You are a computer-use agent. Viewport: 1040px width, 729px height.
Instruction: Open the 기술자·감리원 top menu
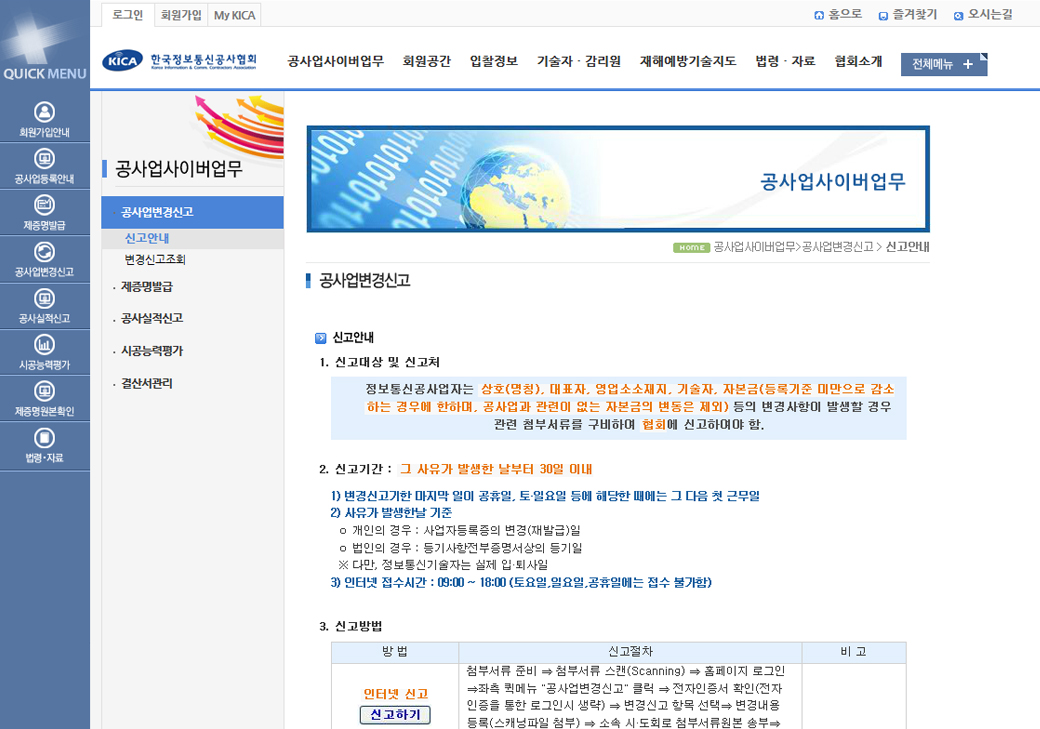coord(578,61)
